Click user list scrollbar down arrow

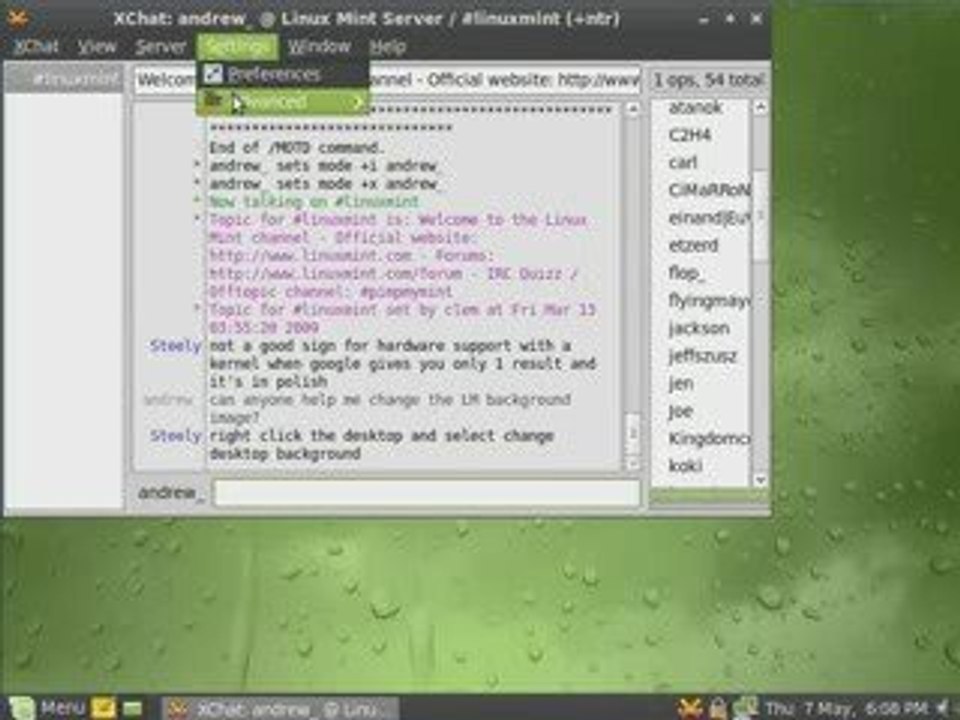pos(760,479)
